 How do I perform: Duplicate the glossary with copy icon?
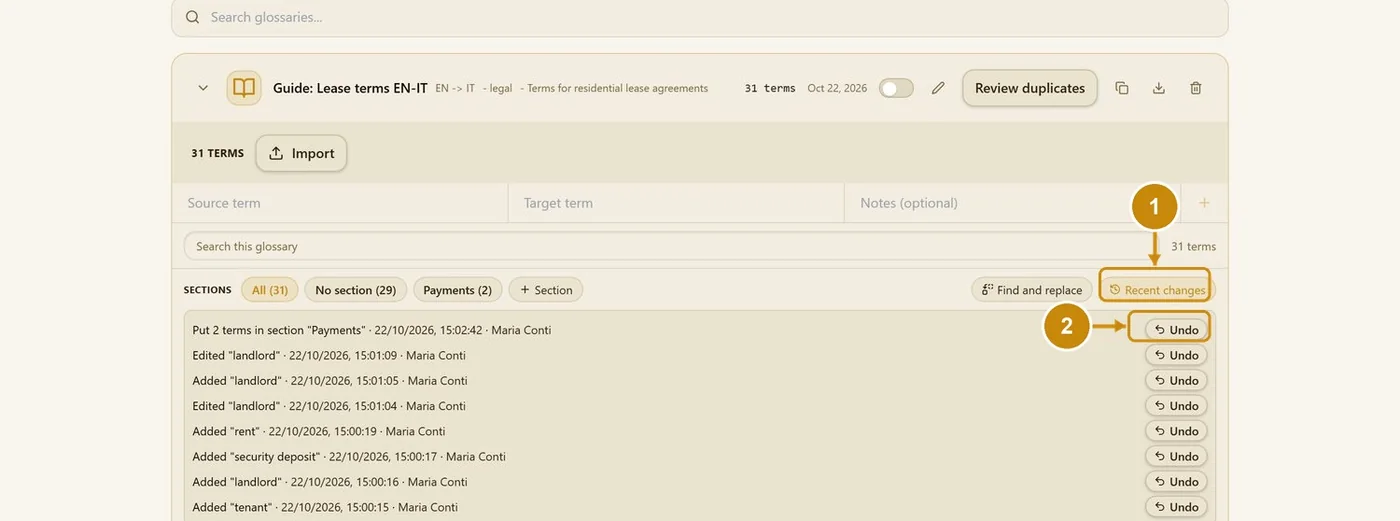[1122, 88]
